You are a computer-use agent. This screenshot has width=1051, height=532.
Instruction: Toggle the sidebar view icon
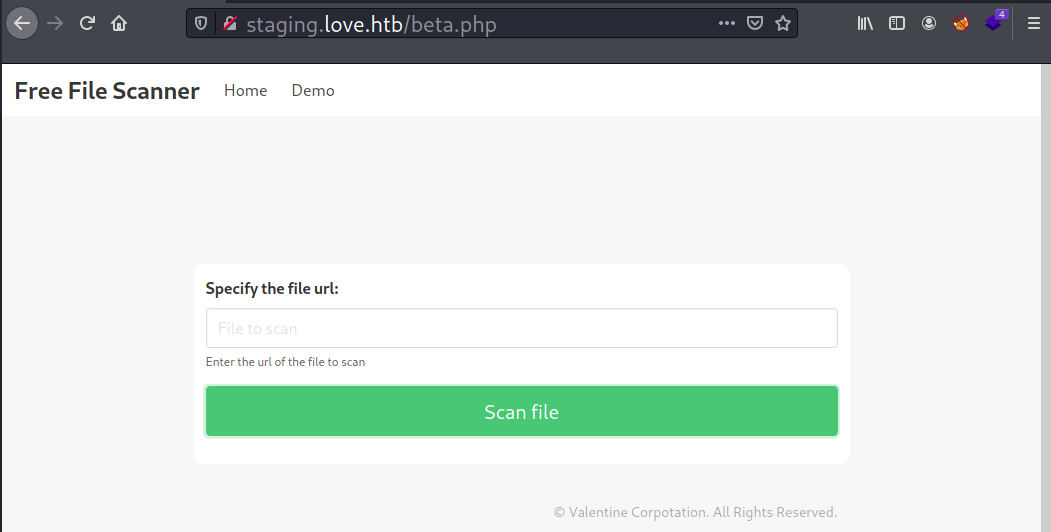click(x=897, y=23)
